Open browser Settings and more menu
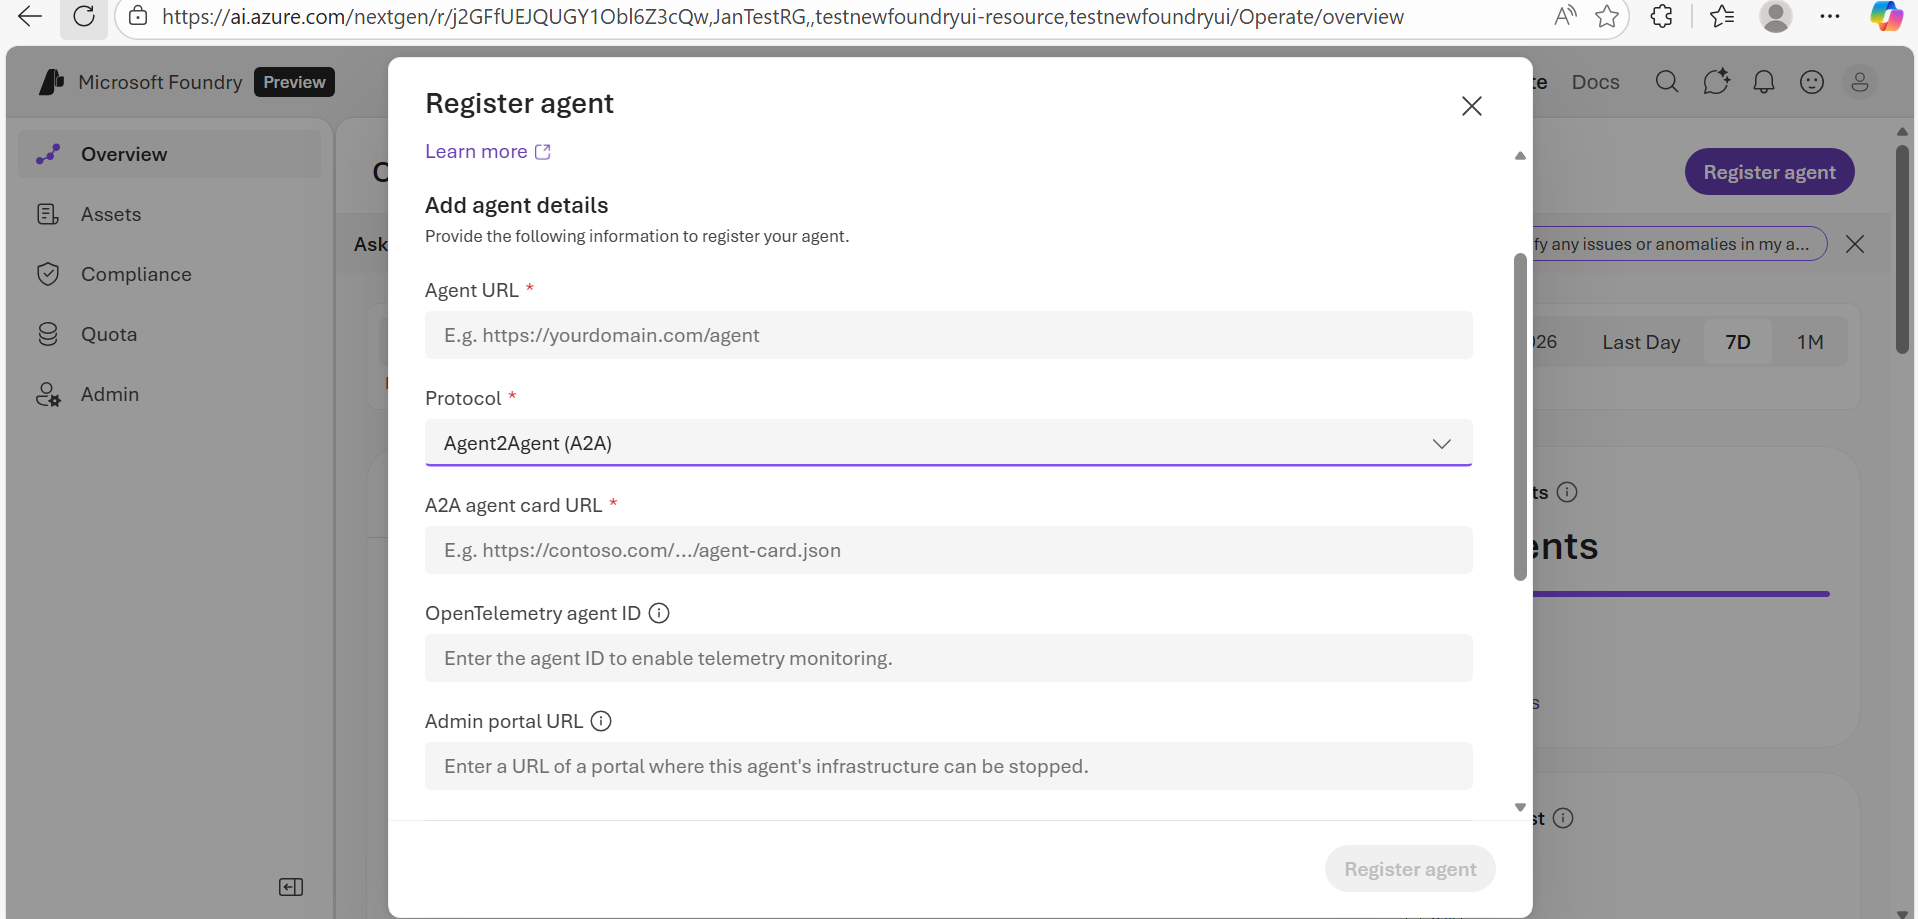 pos(1830,17)
